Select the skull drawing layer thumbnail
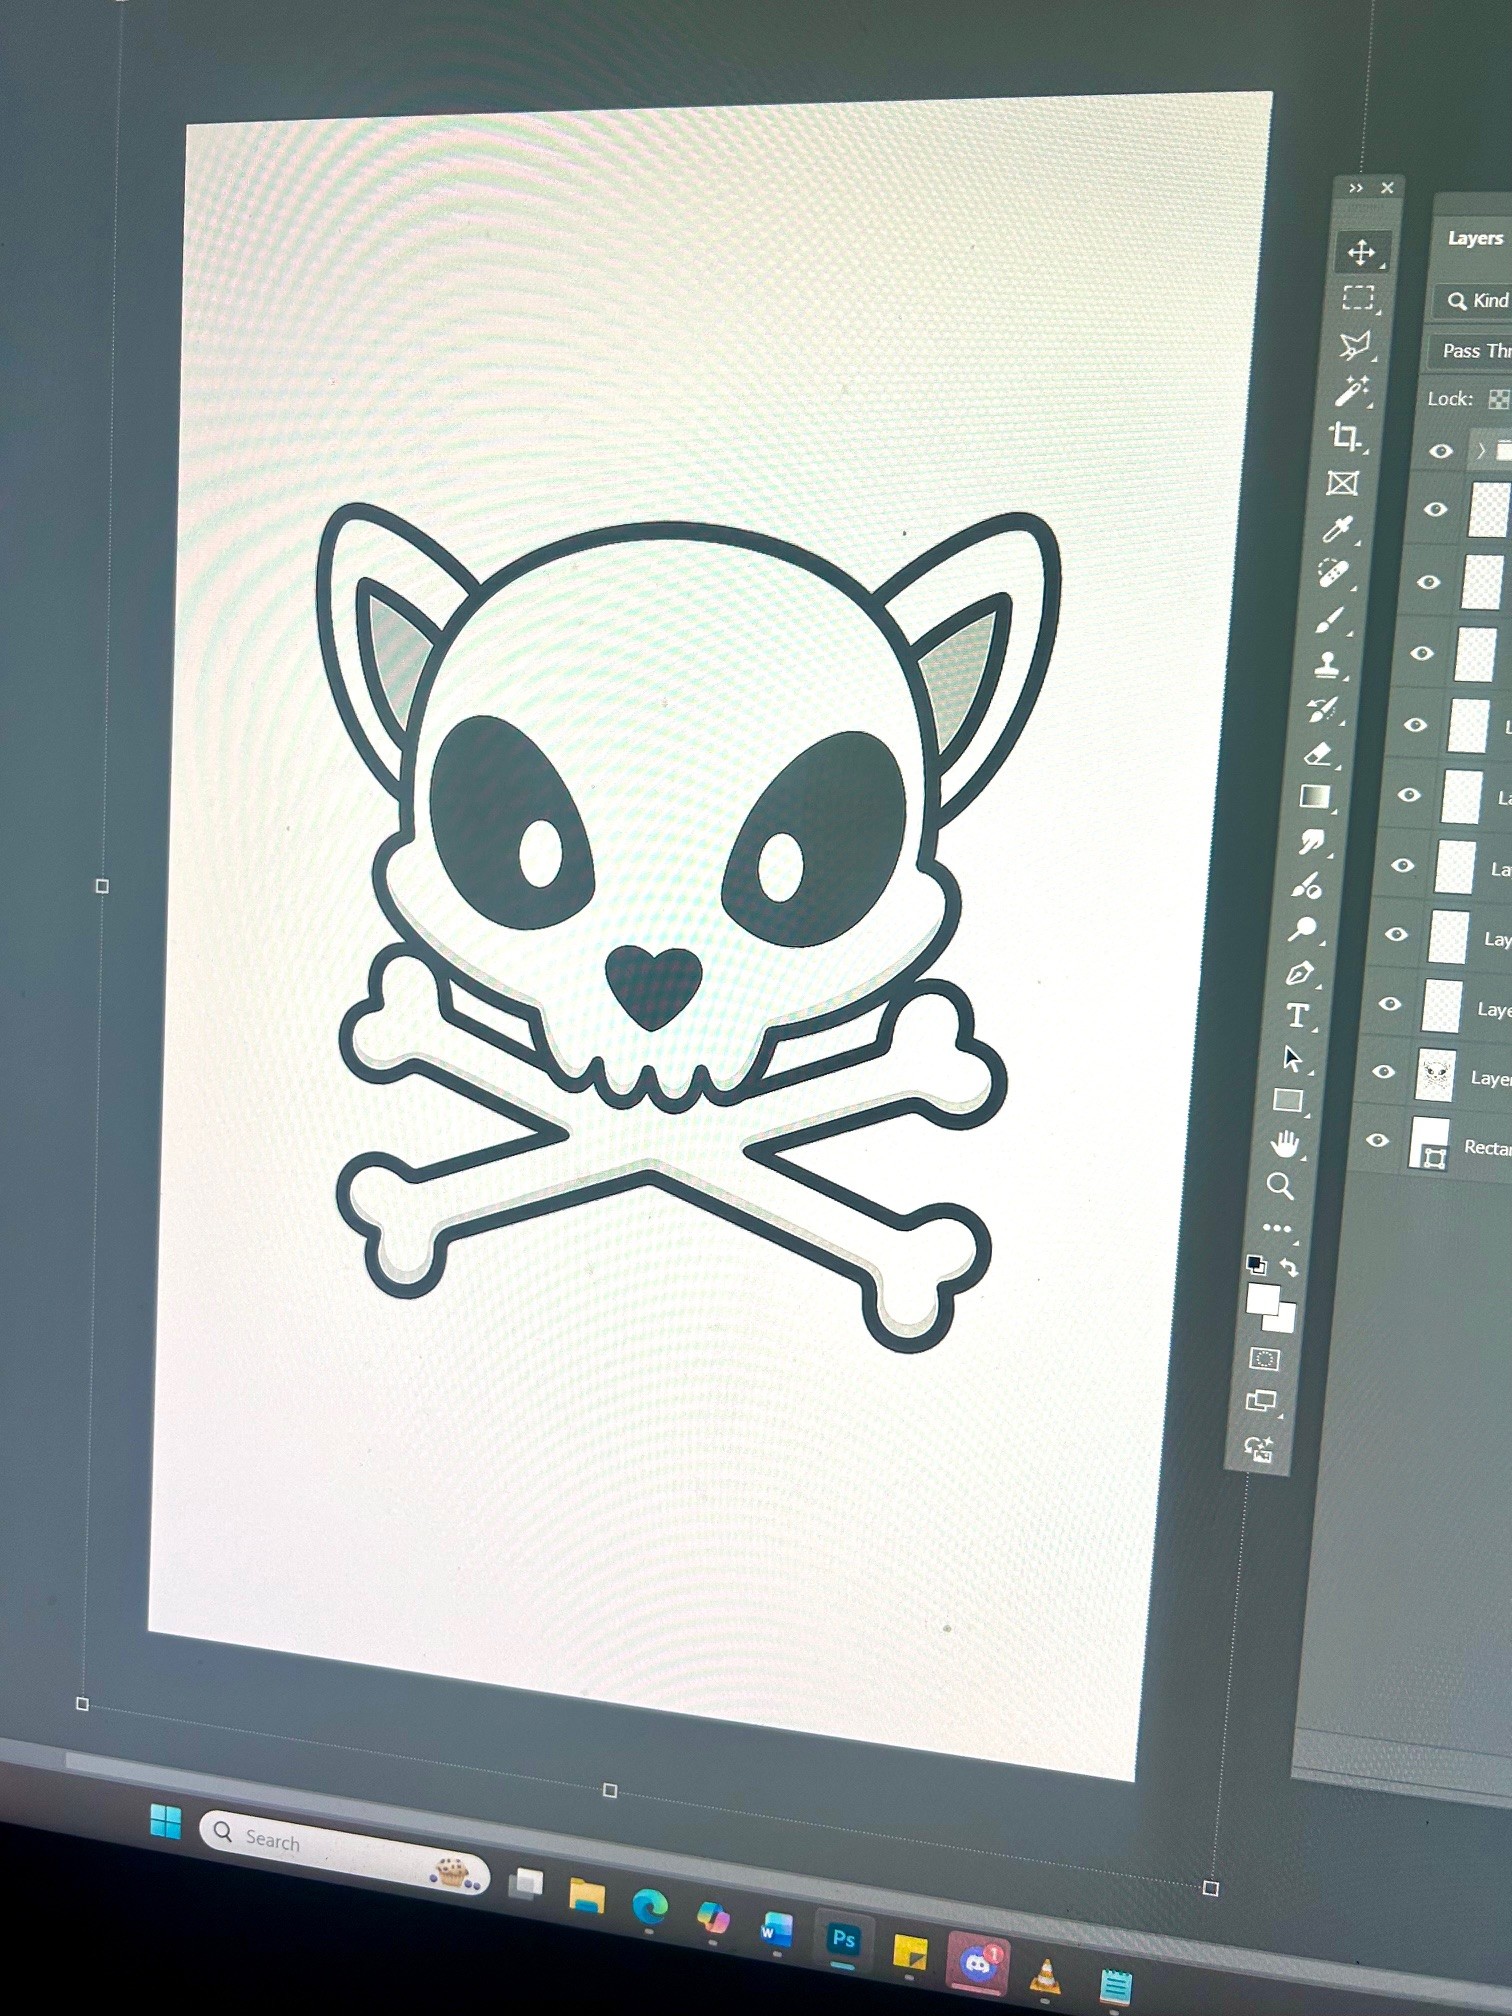The height and width of the screenshot is (2016, 1512). click(x=1435, y=1075)
